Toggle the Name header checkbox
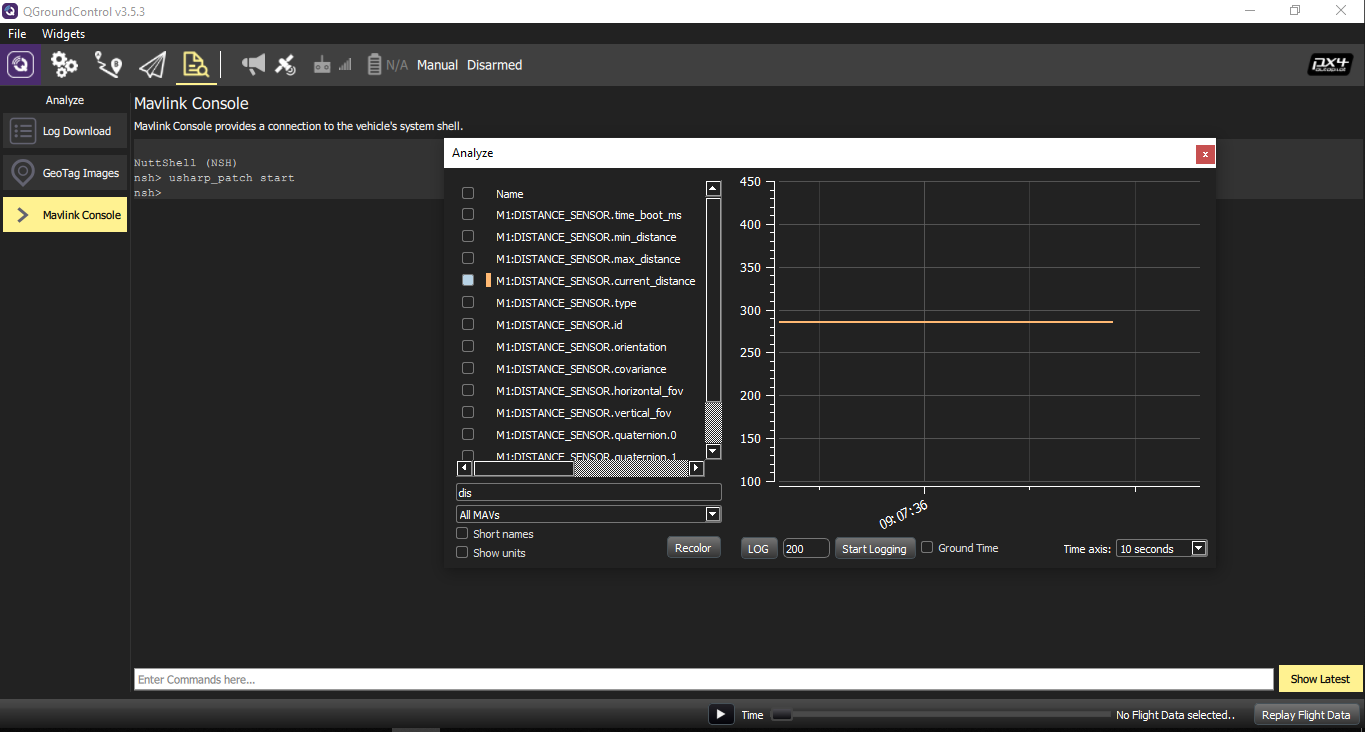Image resolution: width=1365 pixels, height=732 pixels. tap(467, 193)
